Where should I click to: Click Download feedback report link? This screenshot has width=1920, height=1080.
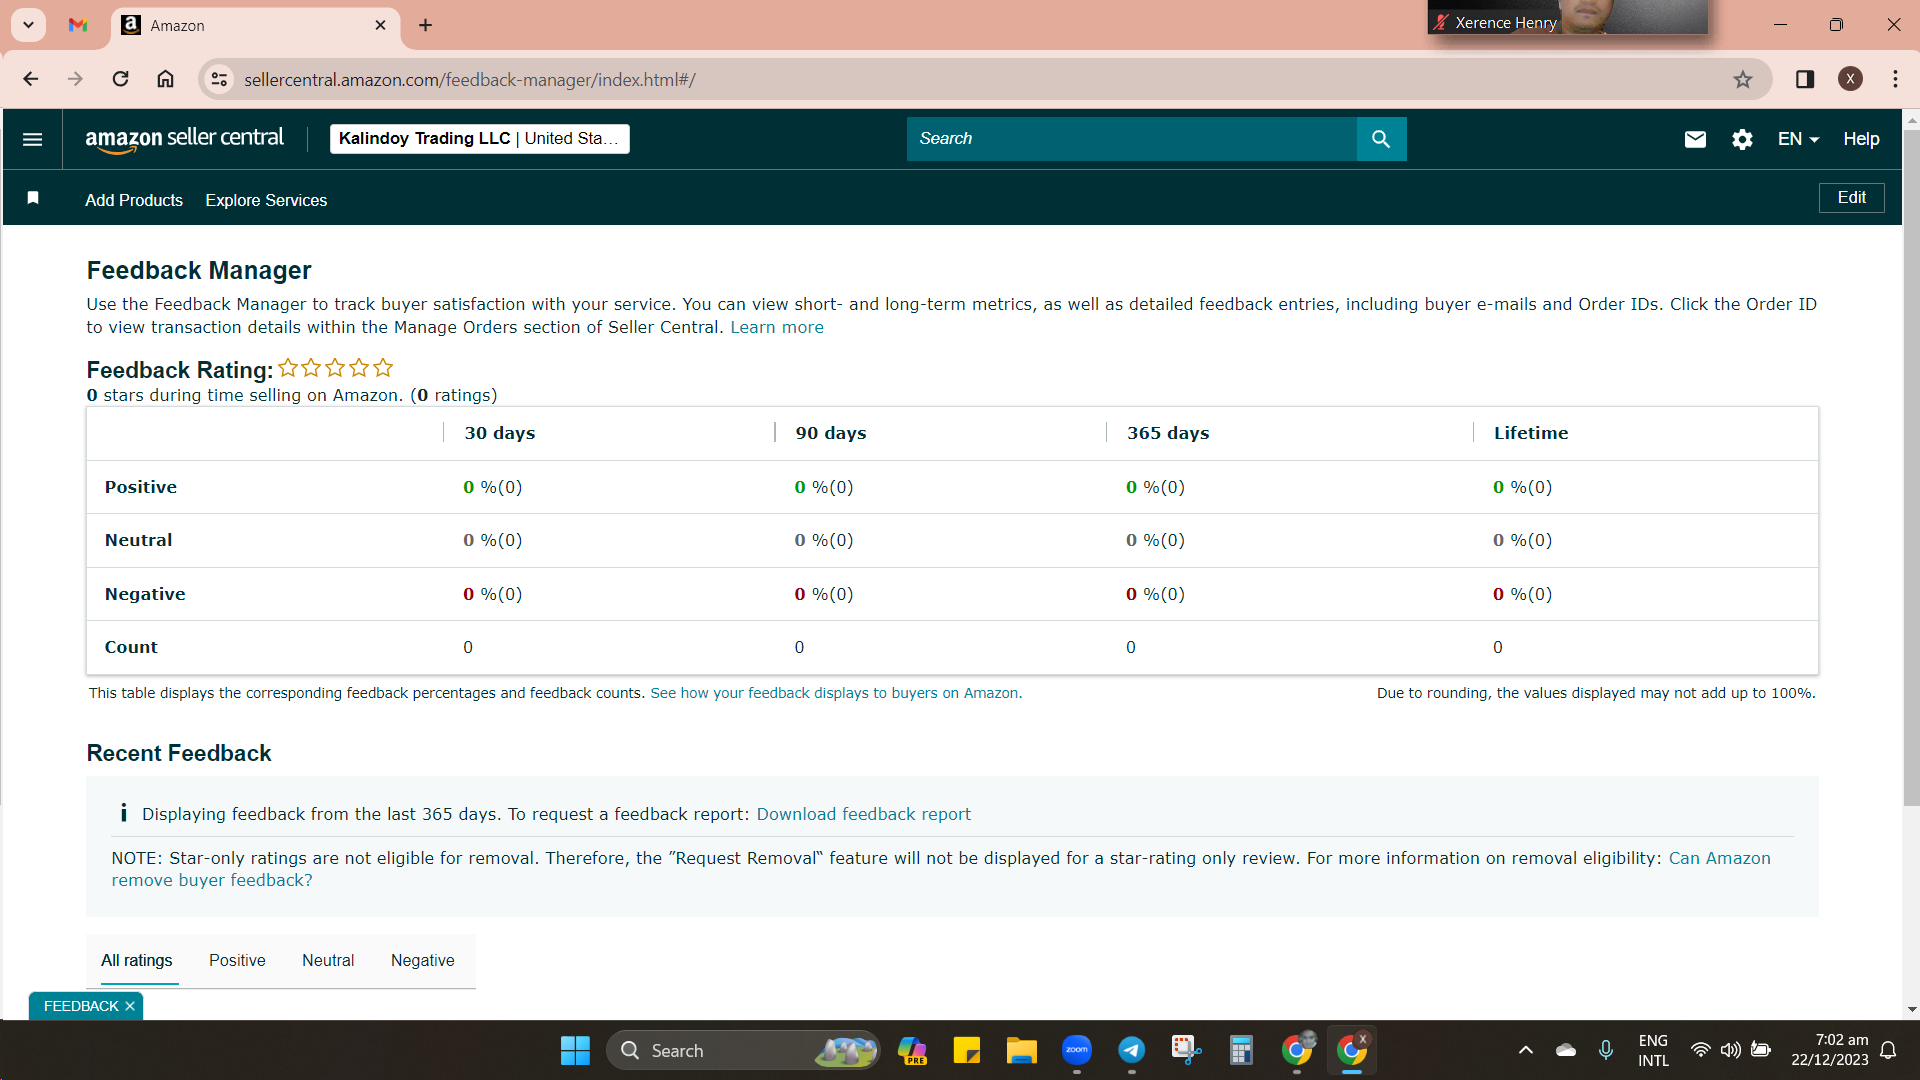pos(863,814)
